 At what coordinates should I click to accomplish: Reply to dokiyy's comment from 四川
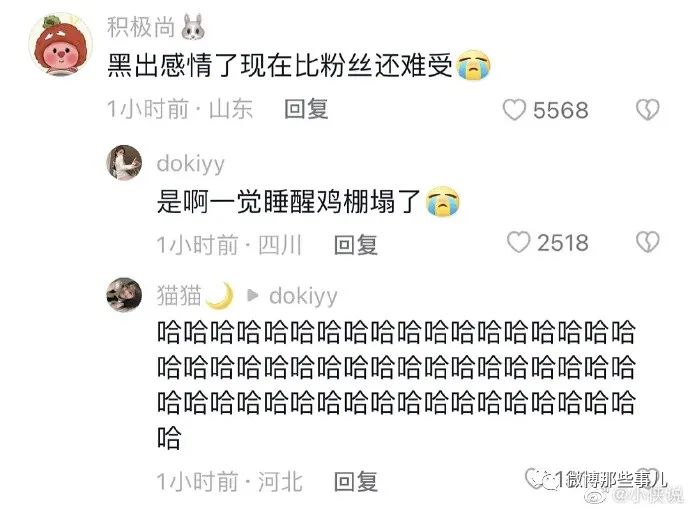(x=356, y=245)
